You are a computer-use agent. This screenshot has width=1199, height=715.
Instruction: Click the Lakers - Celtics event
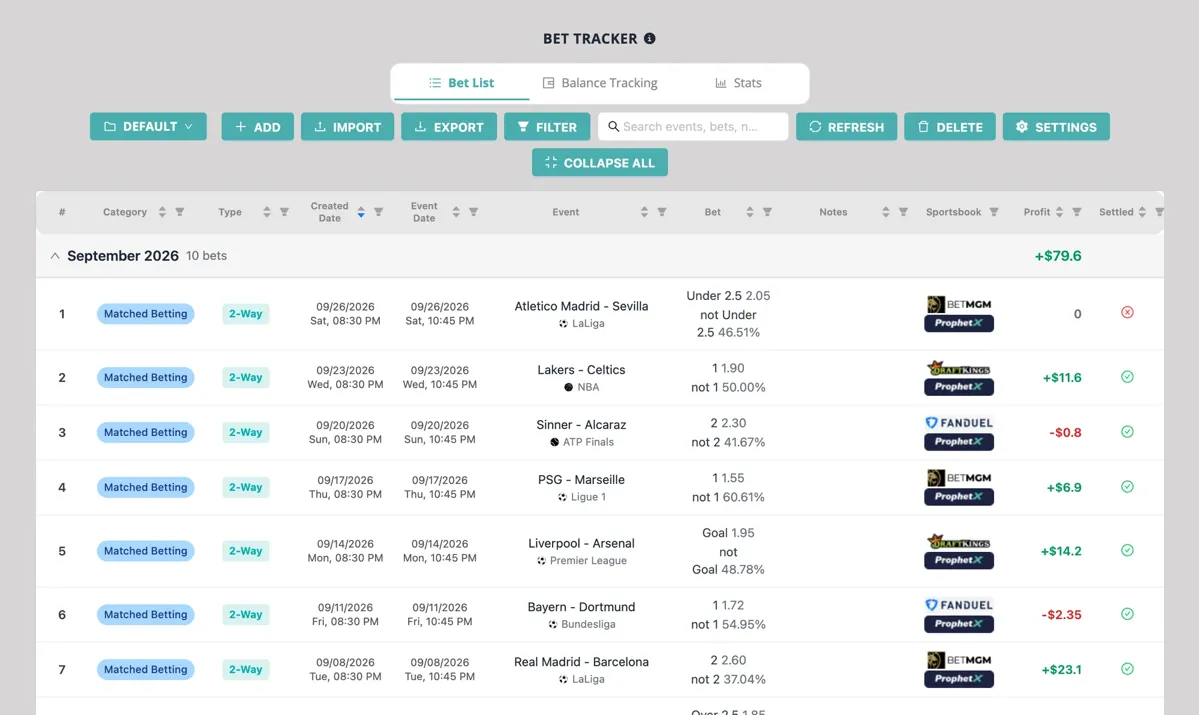(x=581, y=369)
